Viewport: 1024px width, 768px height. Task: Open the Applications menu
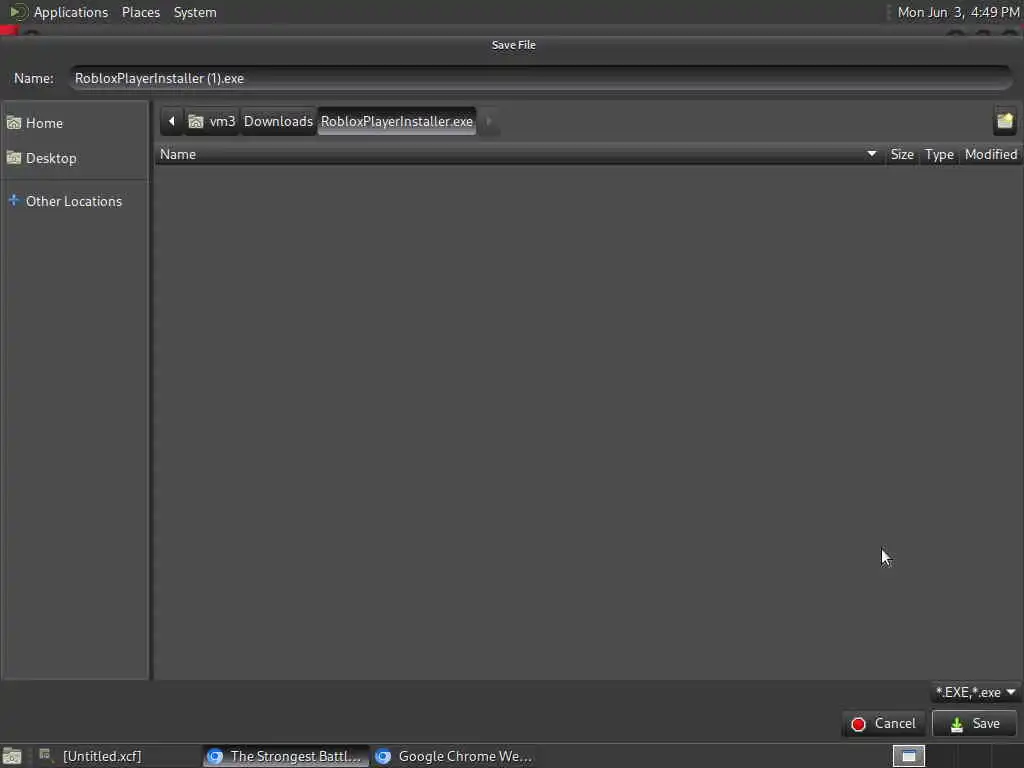coord(71,12)
